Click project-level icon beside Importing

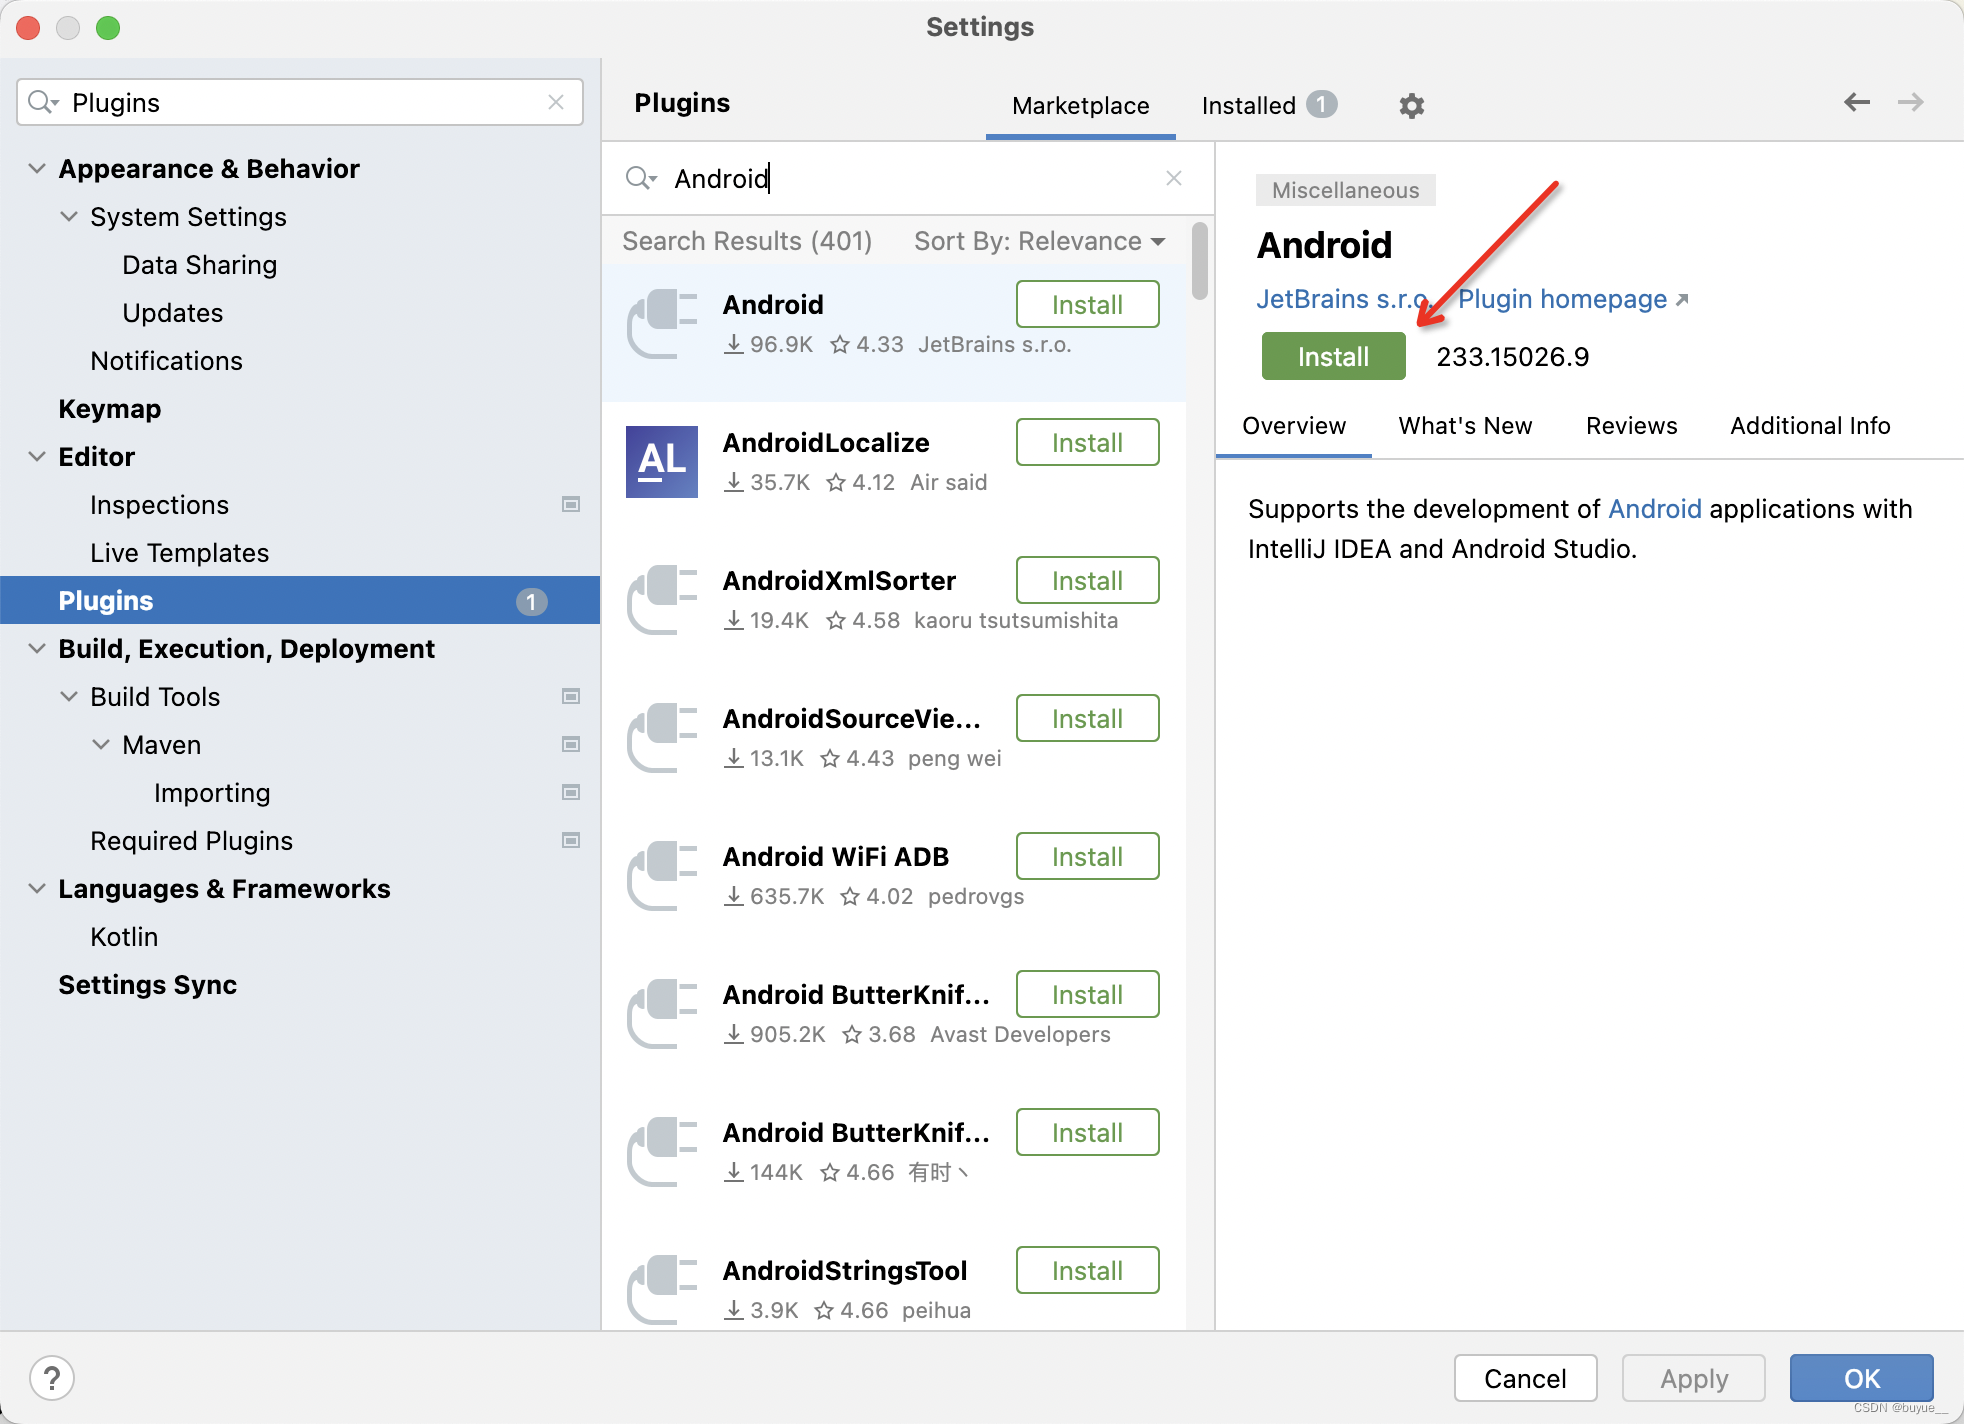click(571, 792)
